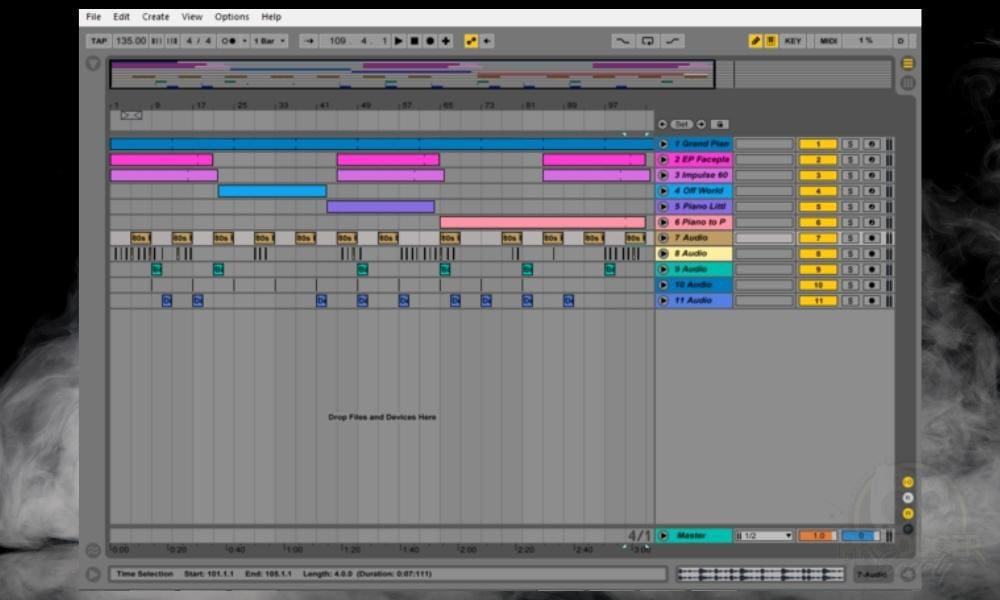Click the MIDI map mode button

pos(828,41)
